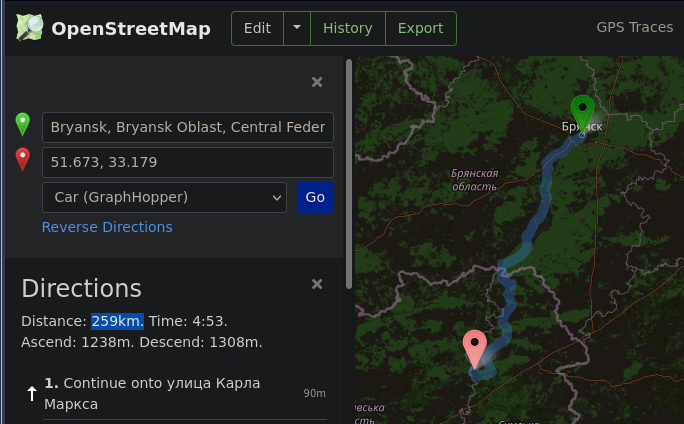Image resolution: width=684 pixels, height=424 pixels.
Task: Close the Directions panel
Action: [x=317, y=285]
